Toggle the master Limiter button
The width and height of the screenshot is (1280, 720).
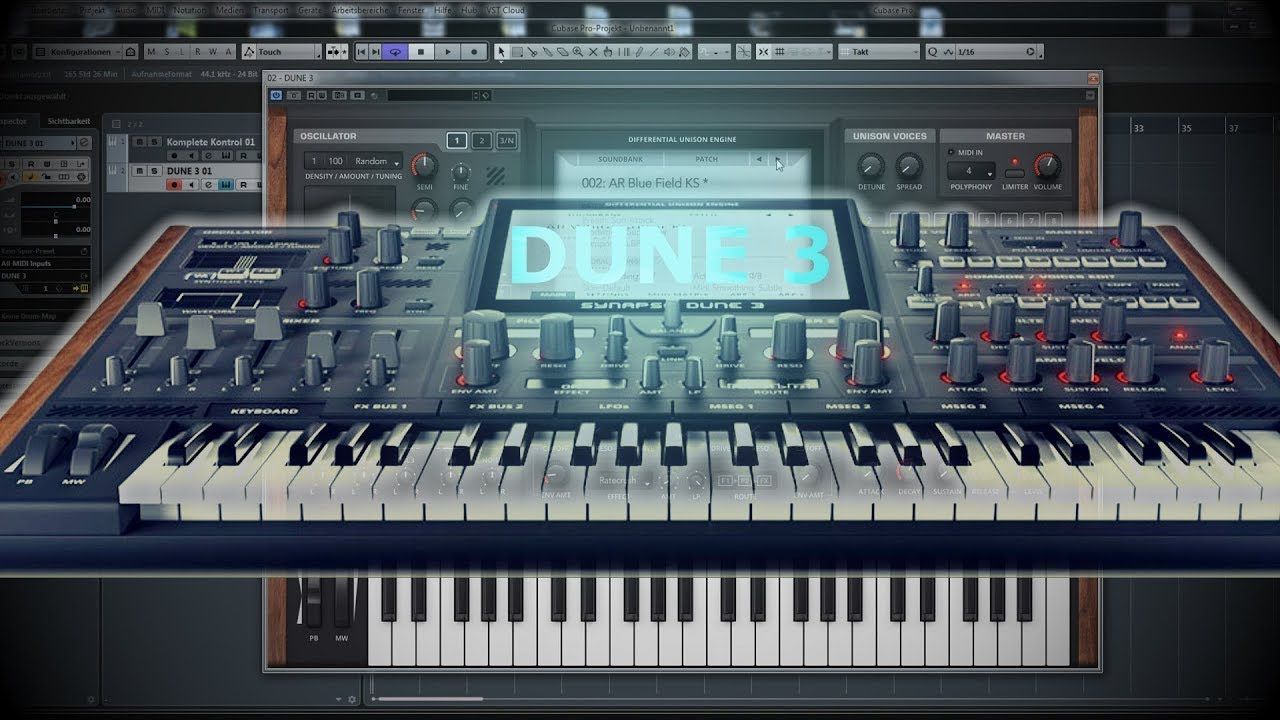point(1014,173)
